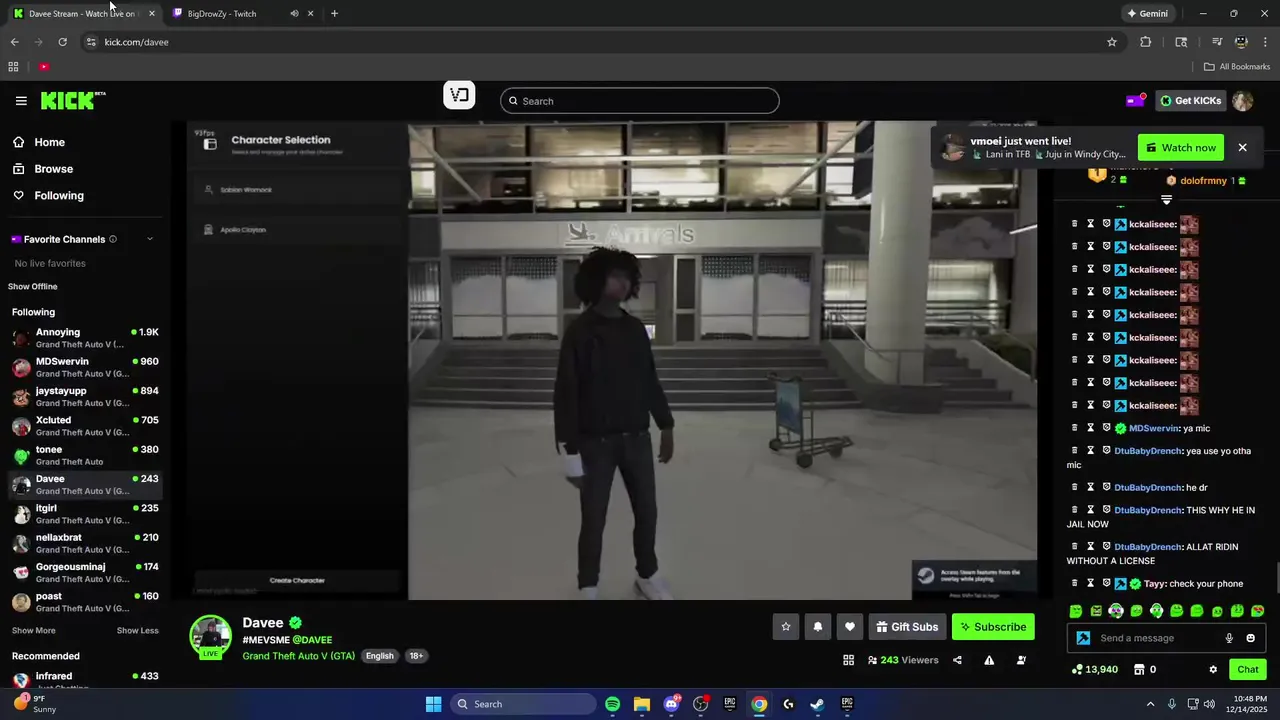This screenshot has width=1280, height=720.
Task: Click the moderator user icon beside report
Action: tap(1021, 660)
